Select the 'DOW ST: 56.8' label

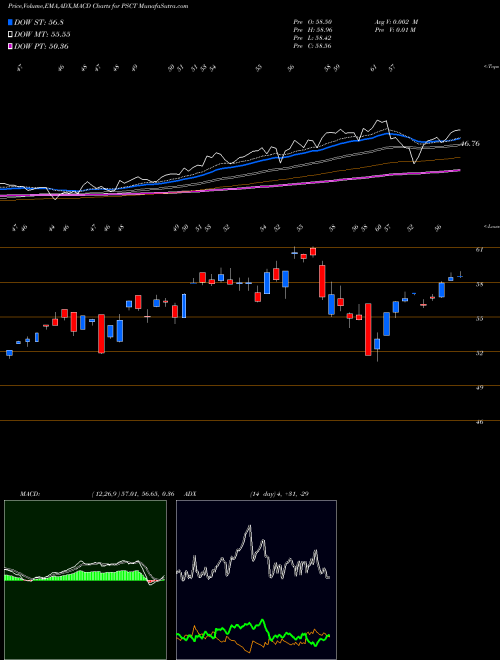pos(39,22)
